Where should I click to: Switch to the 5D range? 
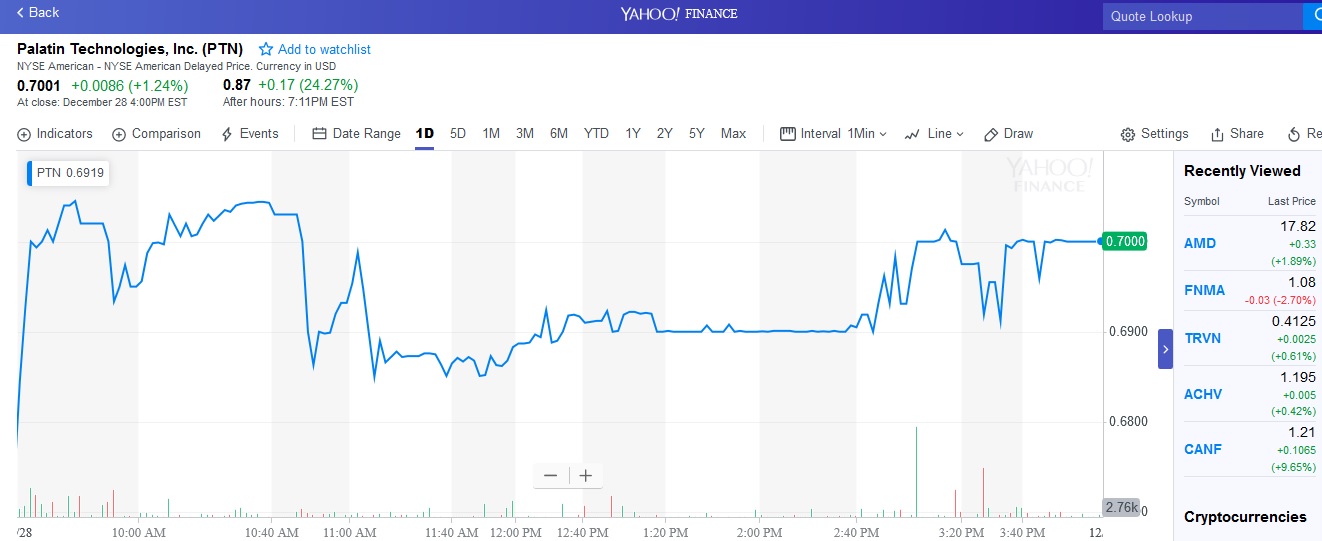click(458, 134)
